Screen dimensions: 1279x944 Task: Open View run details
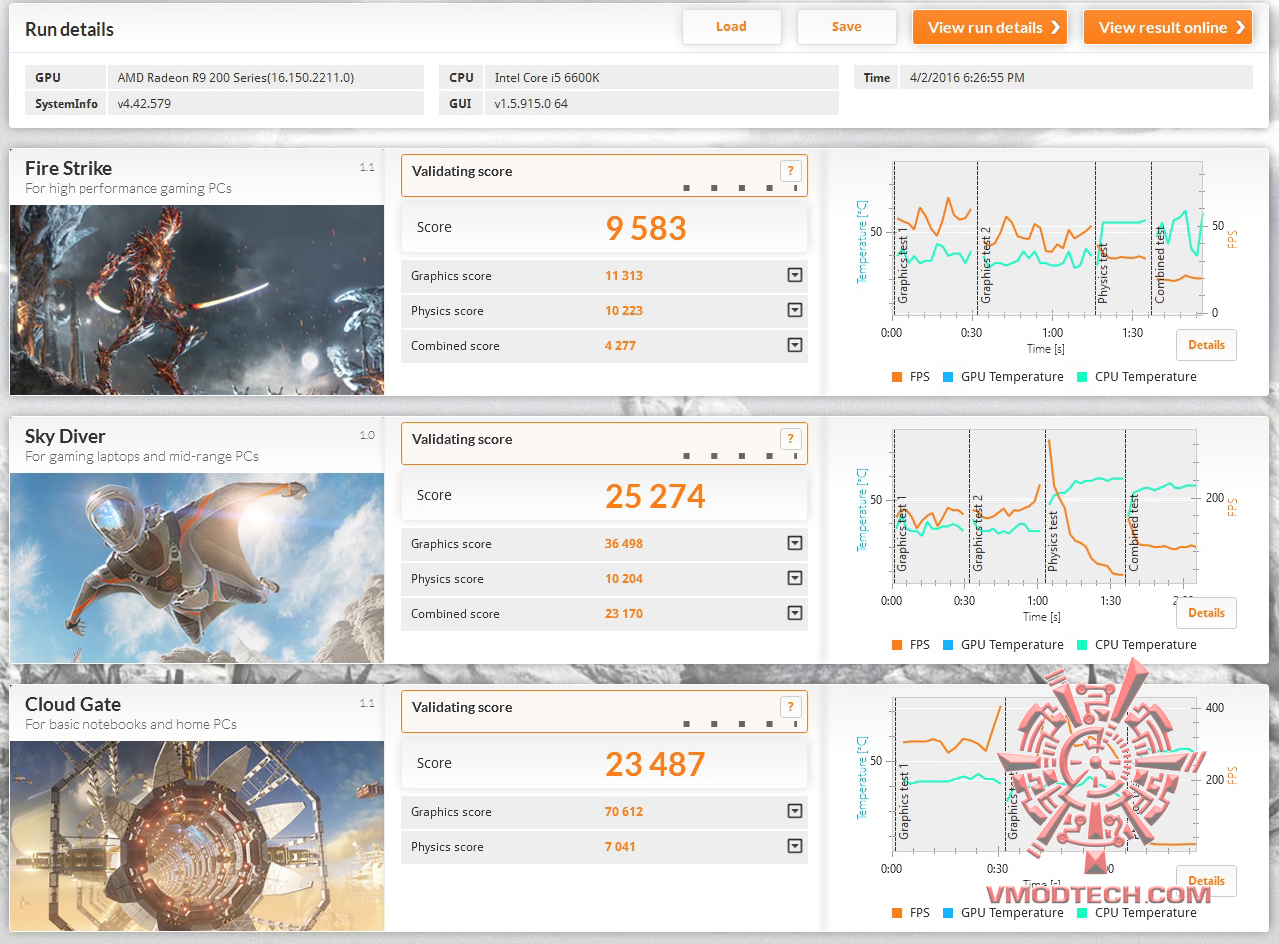(x=990, y=27)
